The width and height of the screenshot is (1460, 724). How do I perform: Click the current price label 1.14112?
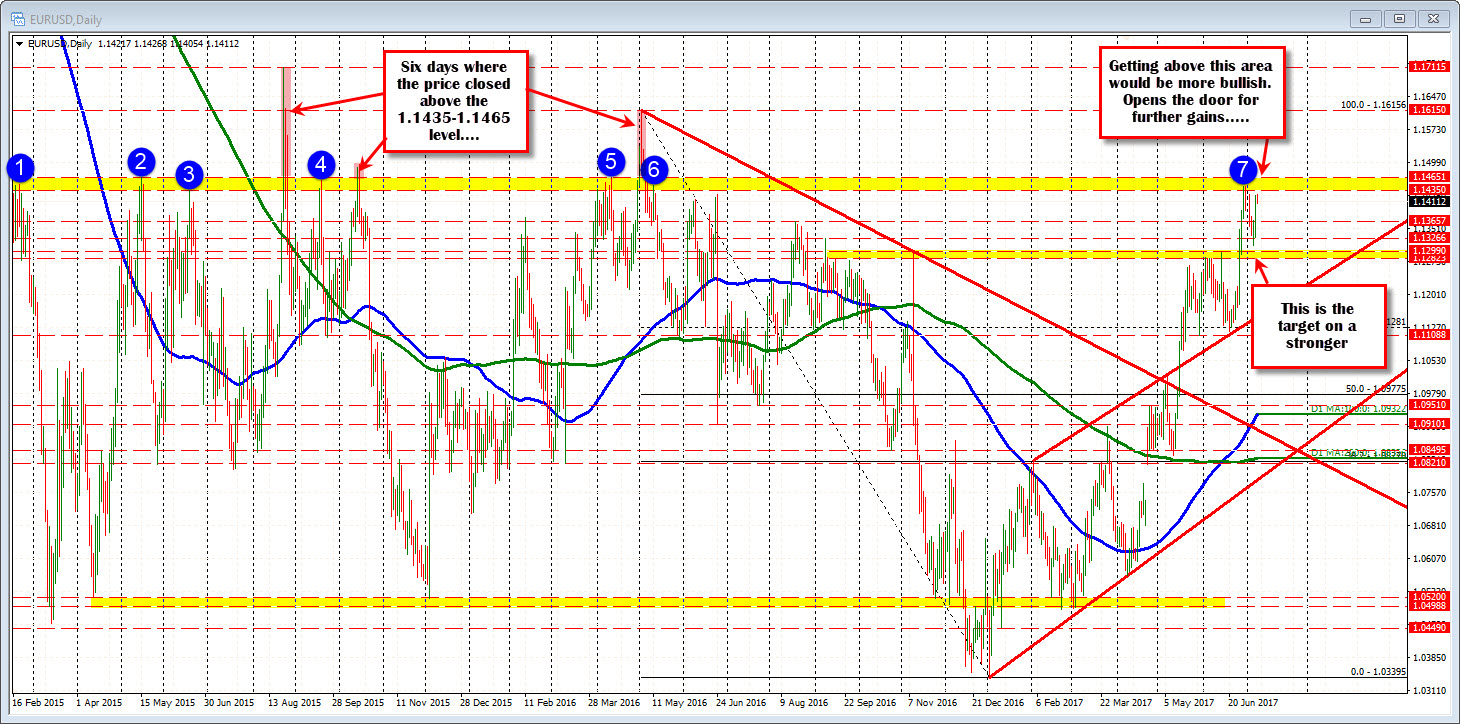click(1427, 201)
